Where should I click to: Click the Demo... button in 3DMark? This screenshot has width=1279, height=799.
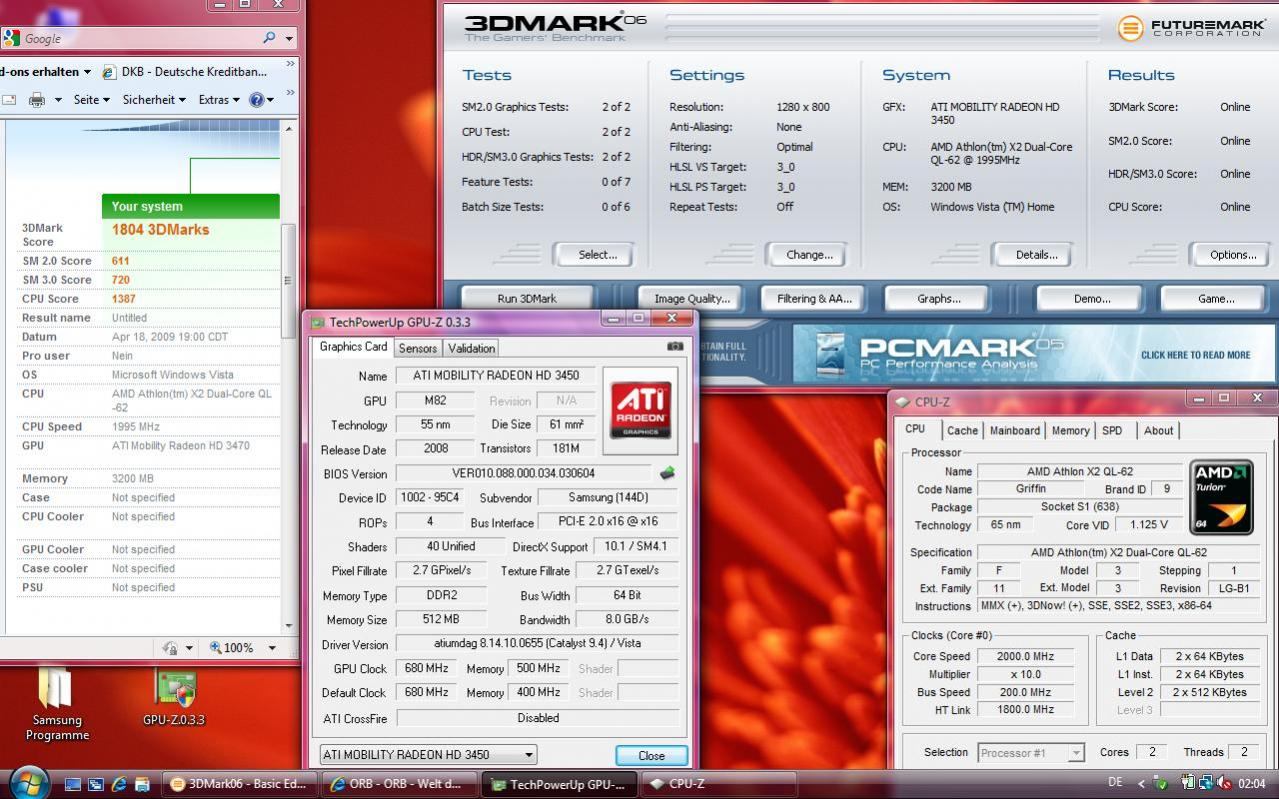(x=1091, y=298)
